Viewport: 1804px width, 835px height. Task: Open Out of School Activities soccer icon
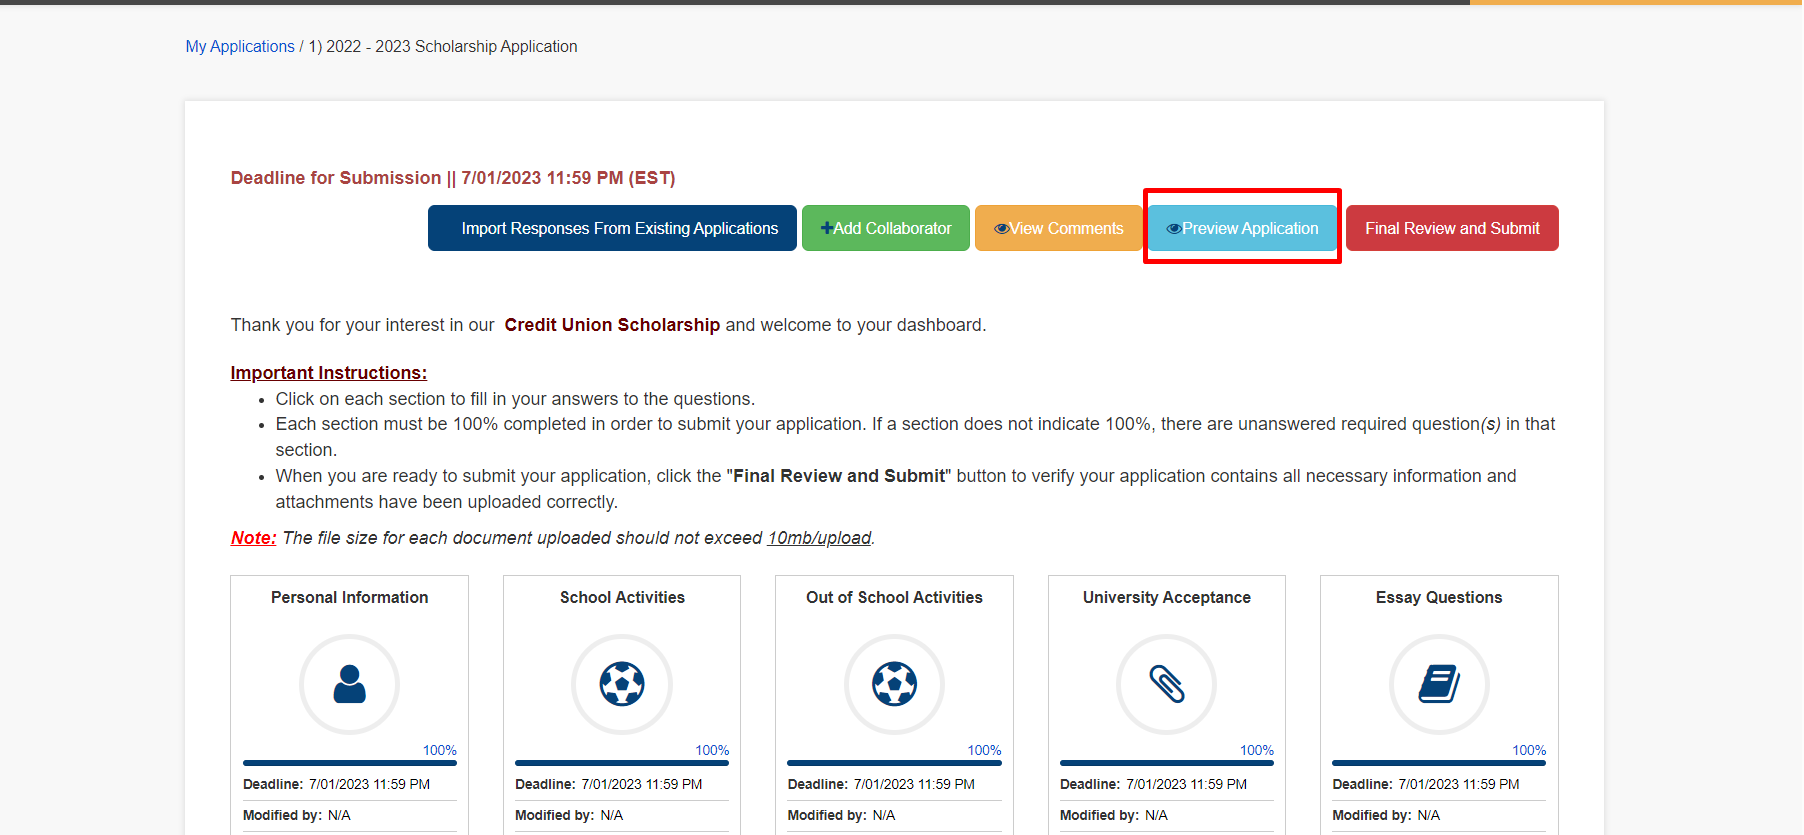pos(894,684)
